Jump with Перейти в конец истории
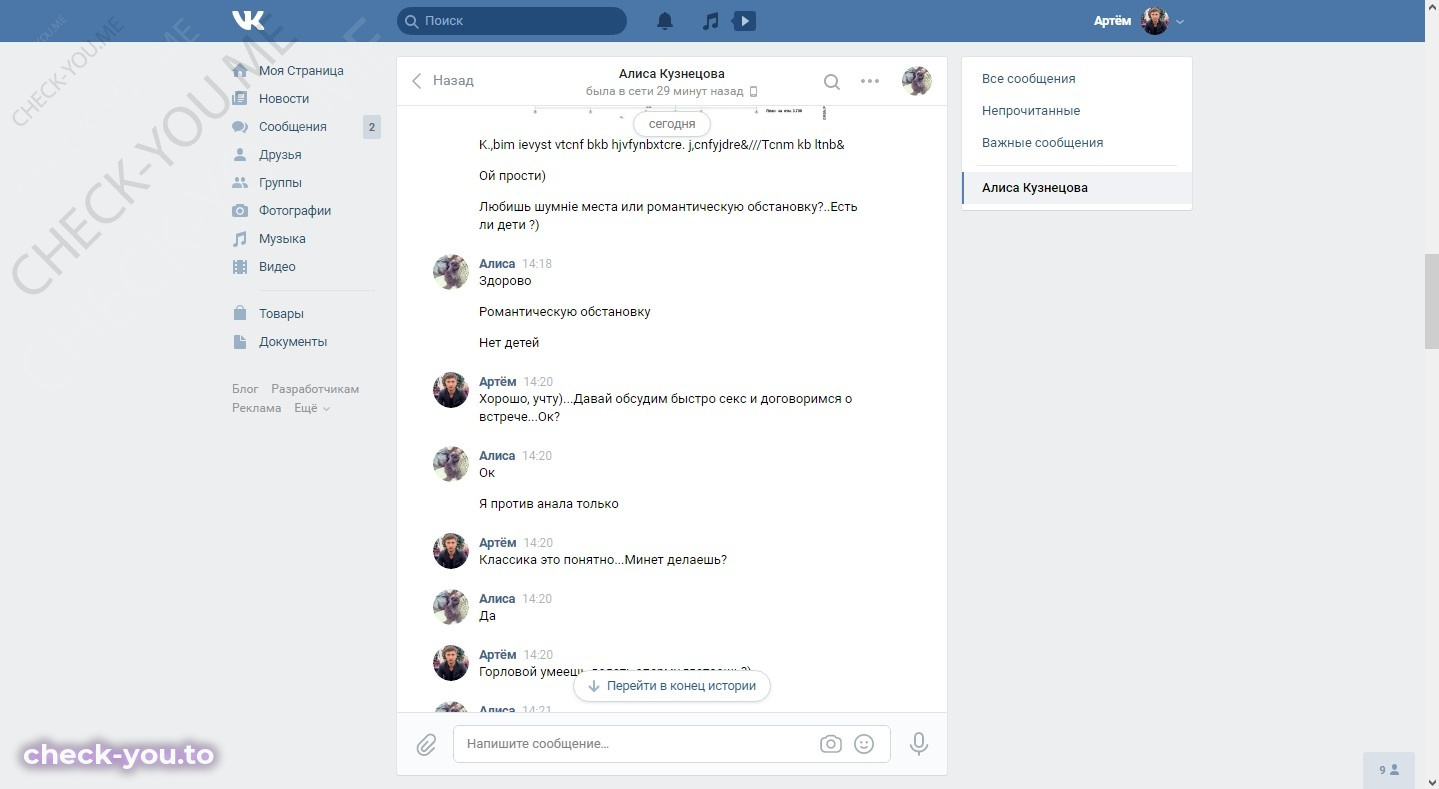Viewport: 1439px width, 789px height. click(672, 686)
